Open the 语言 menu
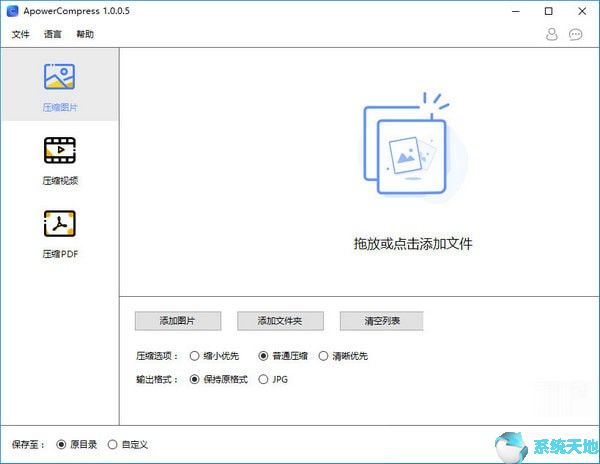This screenshot has width=600, height=464. coord(53,34)
